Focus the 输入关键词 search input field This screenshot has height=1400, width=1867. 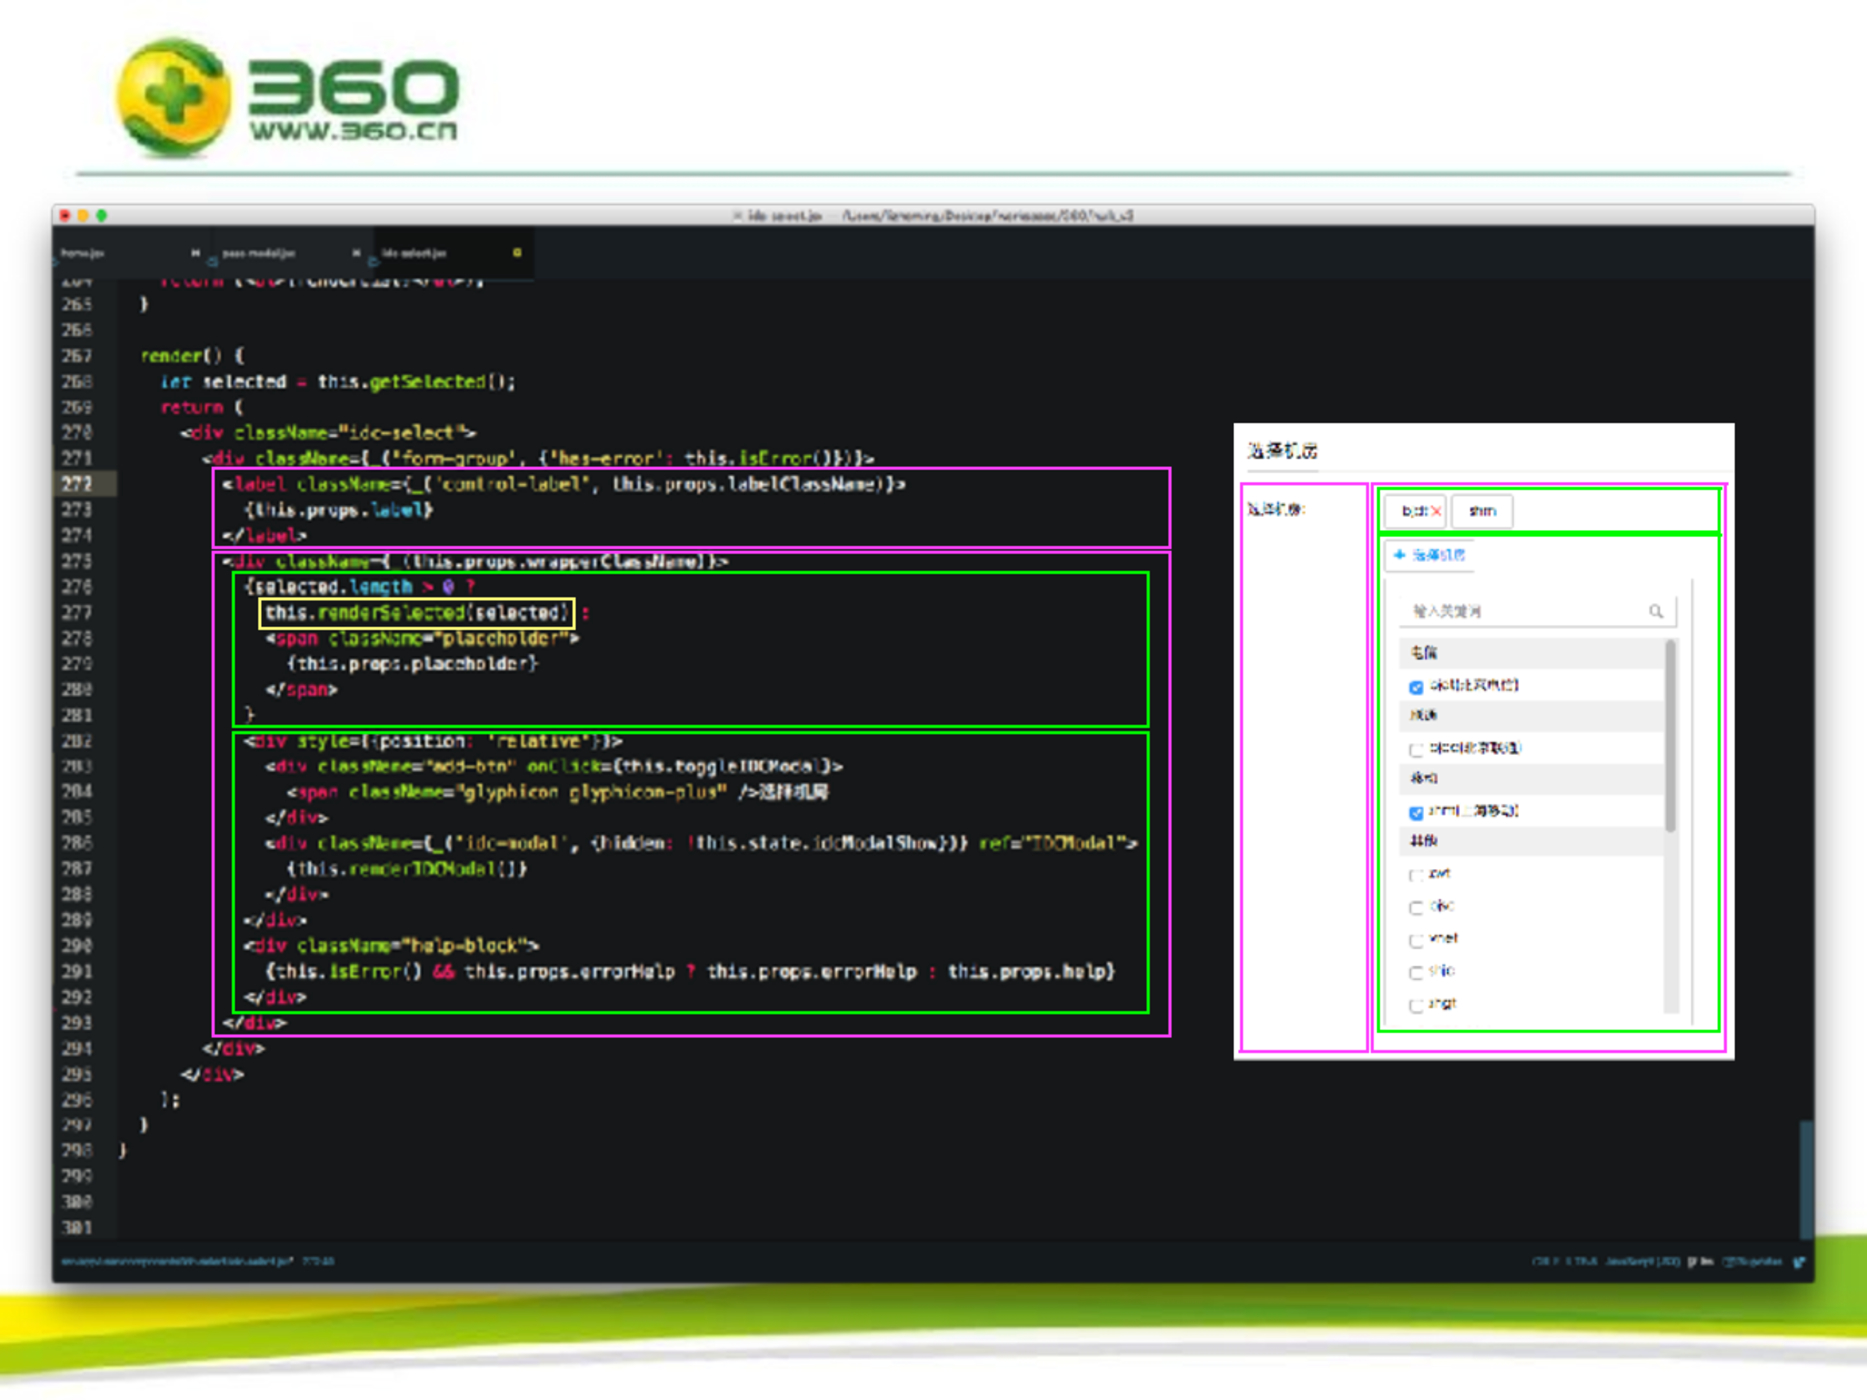tap(1520, 611)
